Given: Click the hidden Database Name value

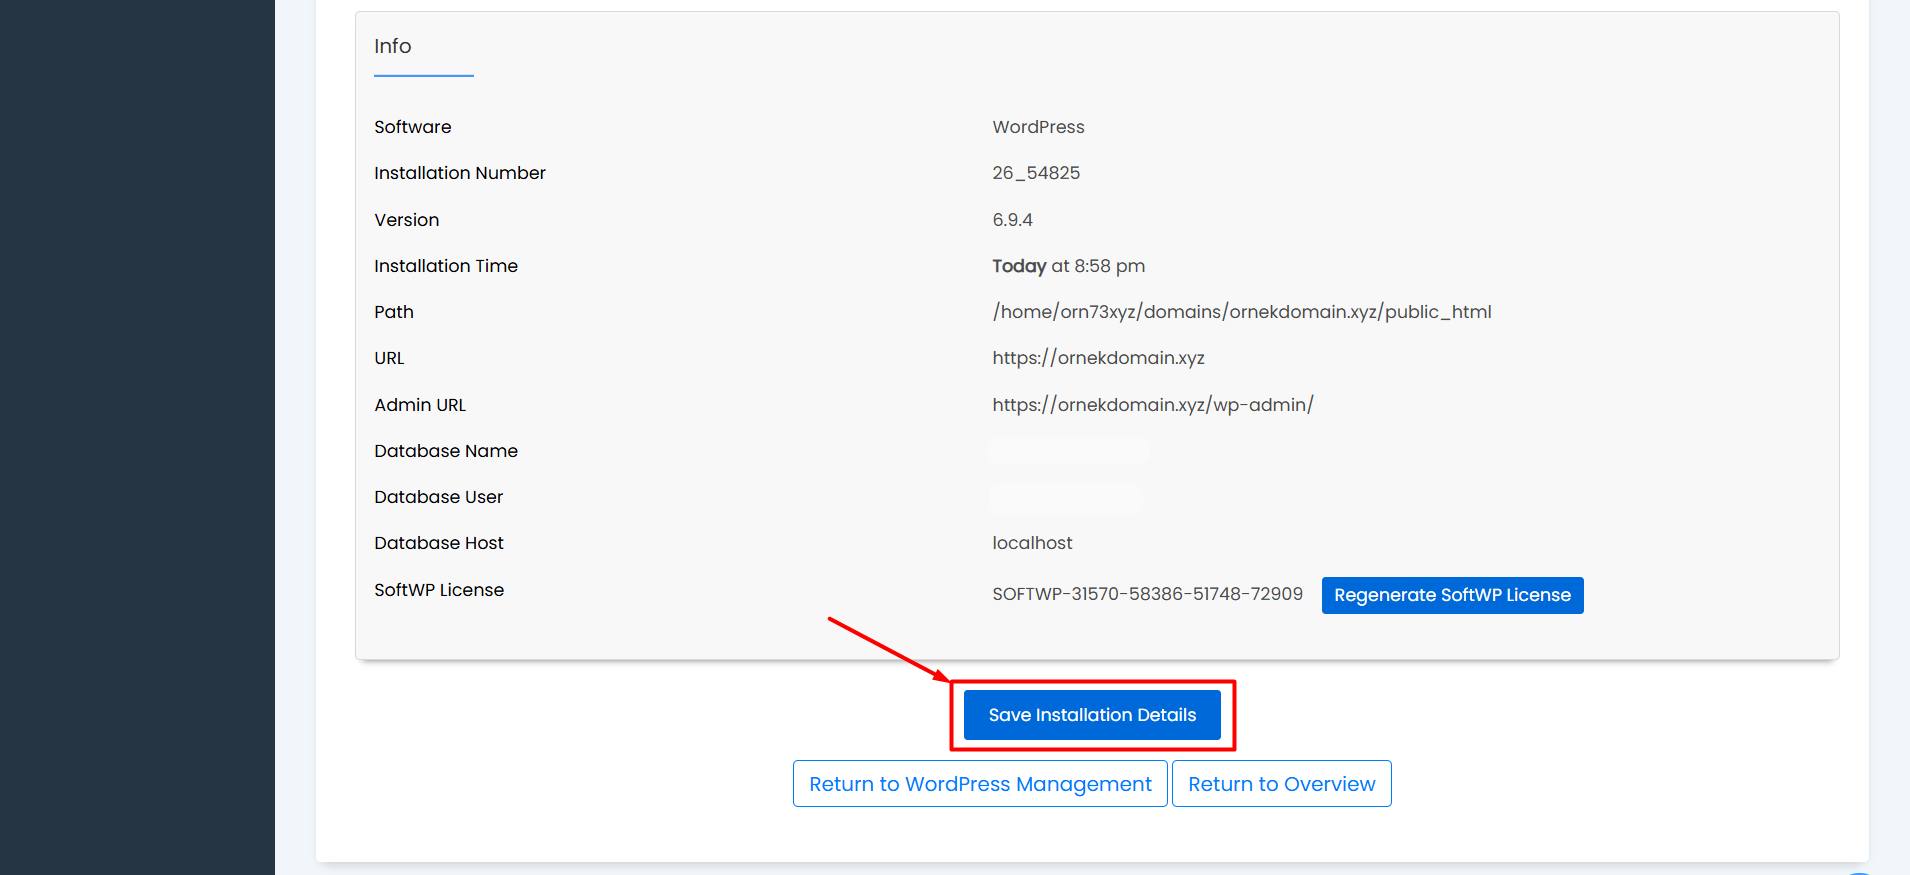Looking at the screenshot, I should [x=1068, y=451].
